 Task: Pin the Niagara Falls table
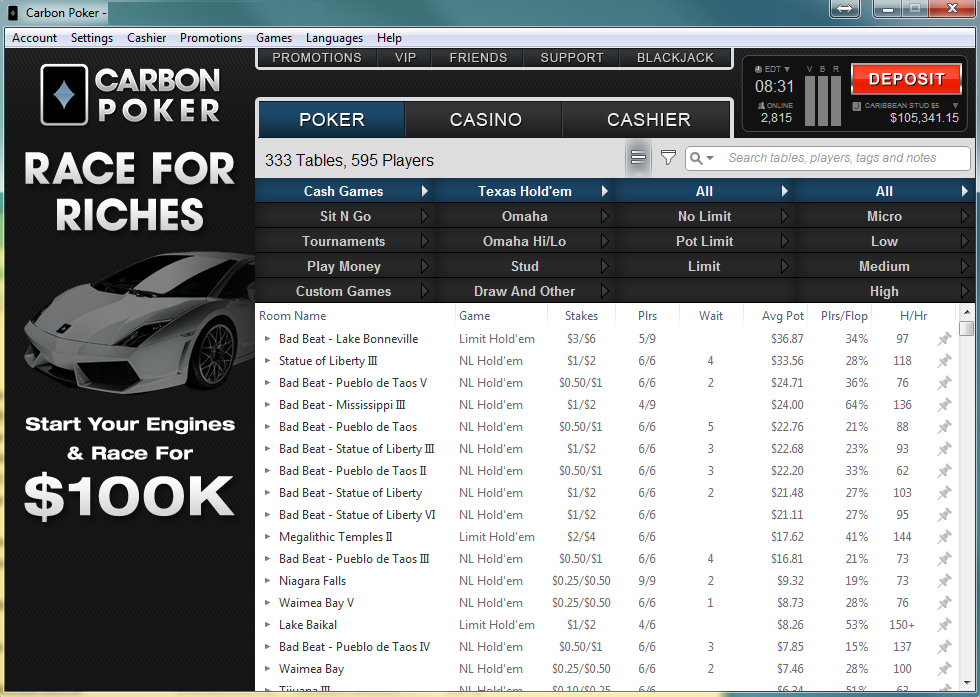944,581
